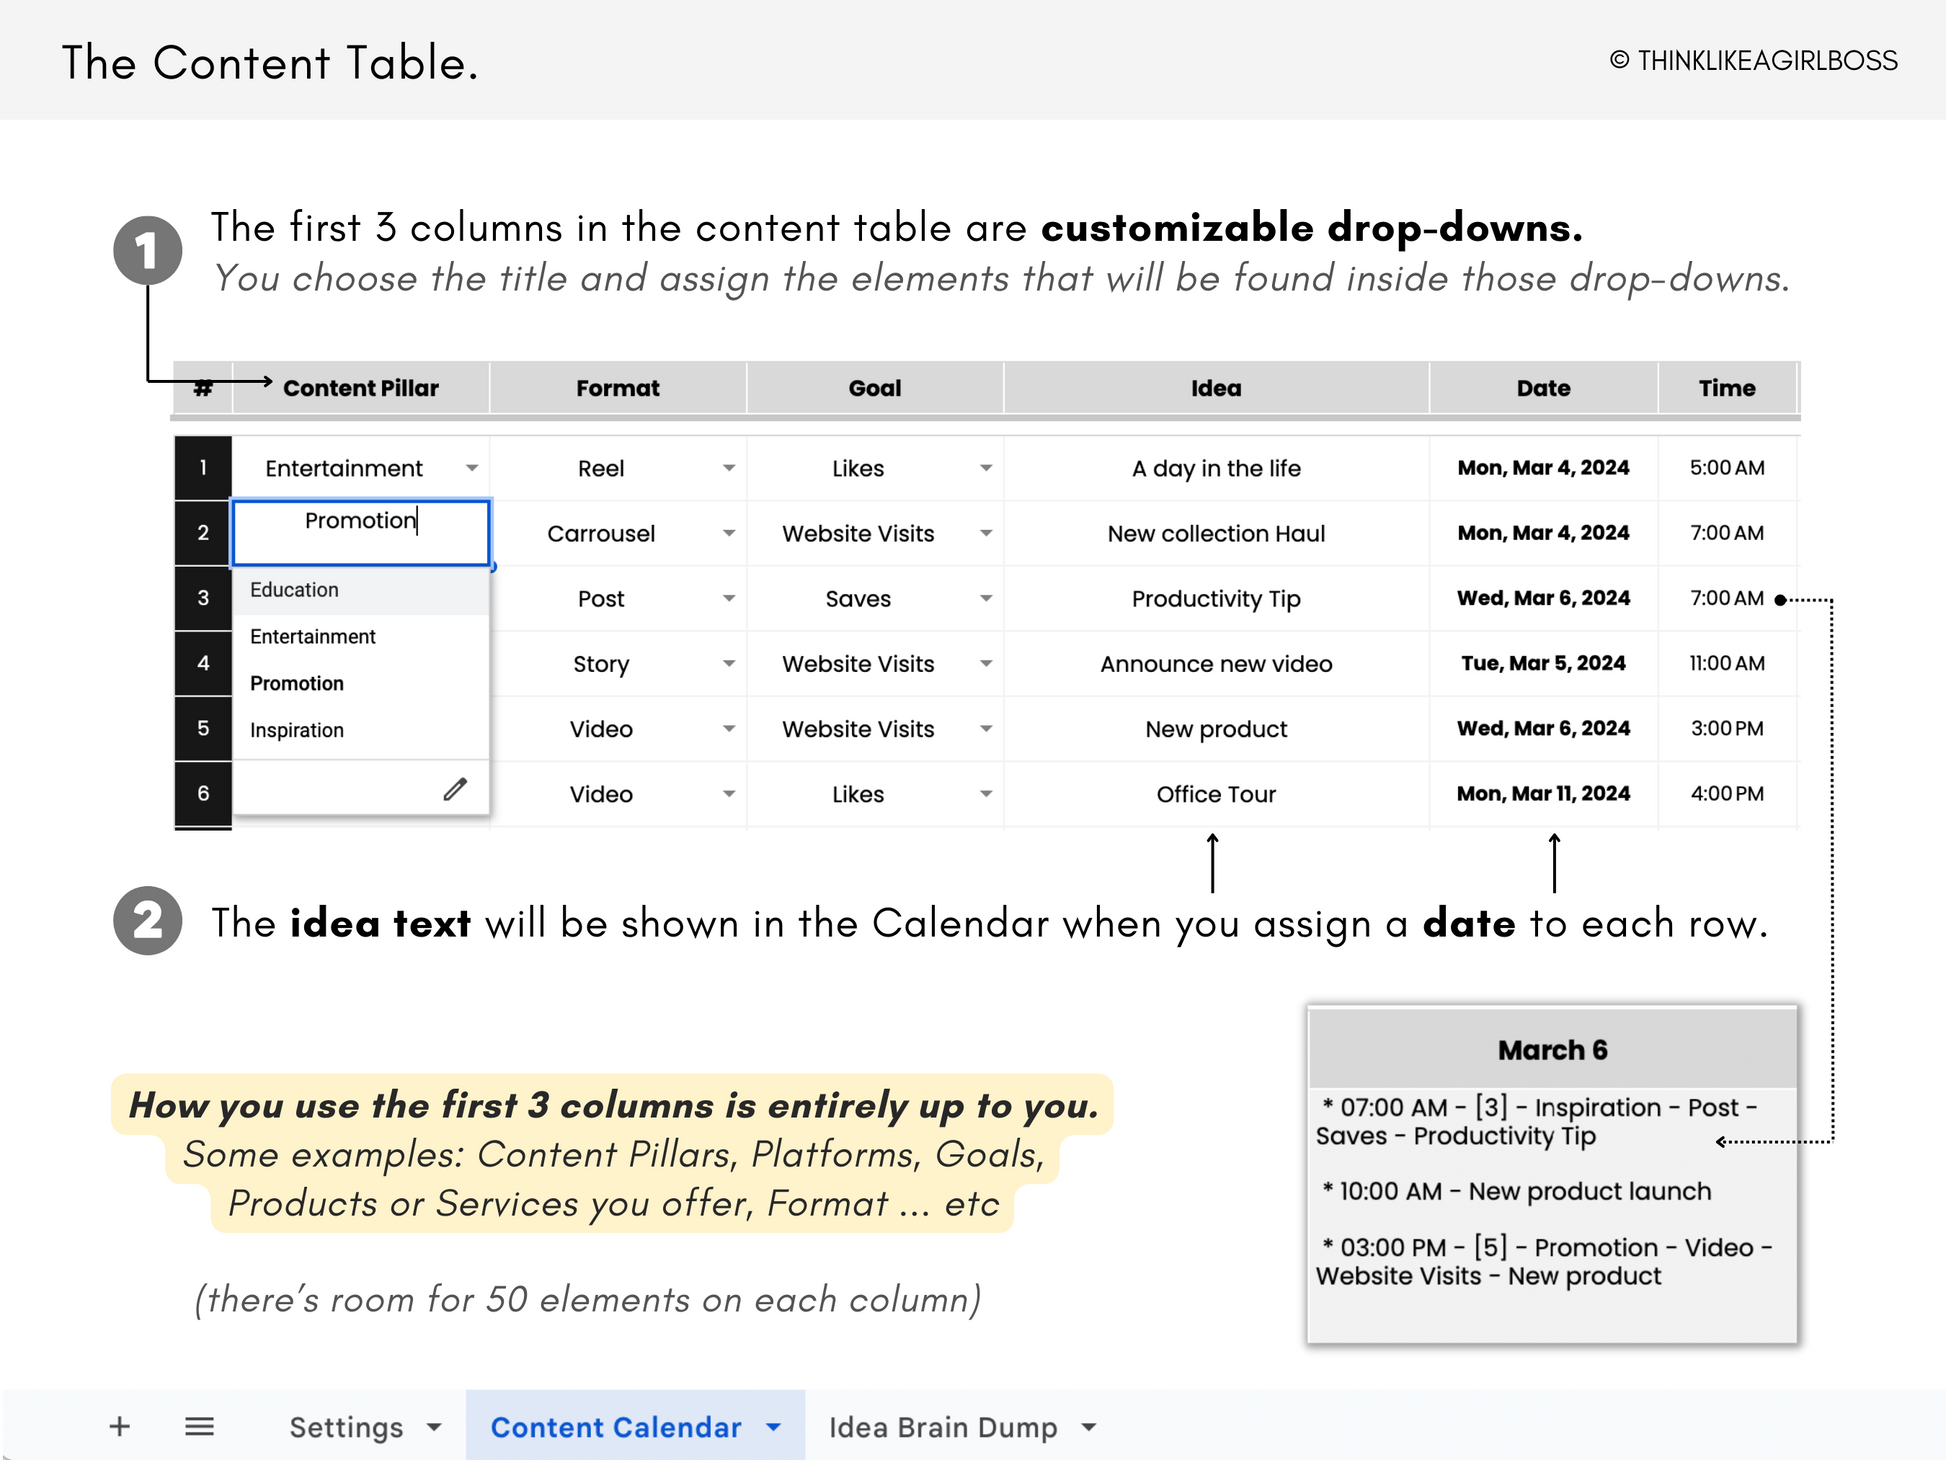Click the number 1 step badge
1946x1460 pixels.
(x=148, y=250)
